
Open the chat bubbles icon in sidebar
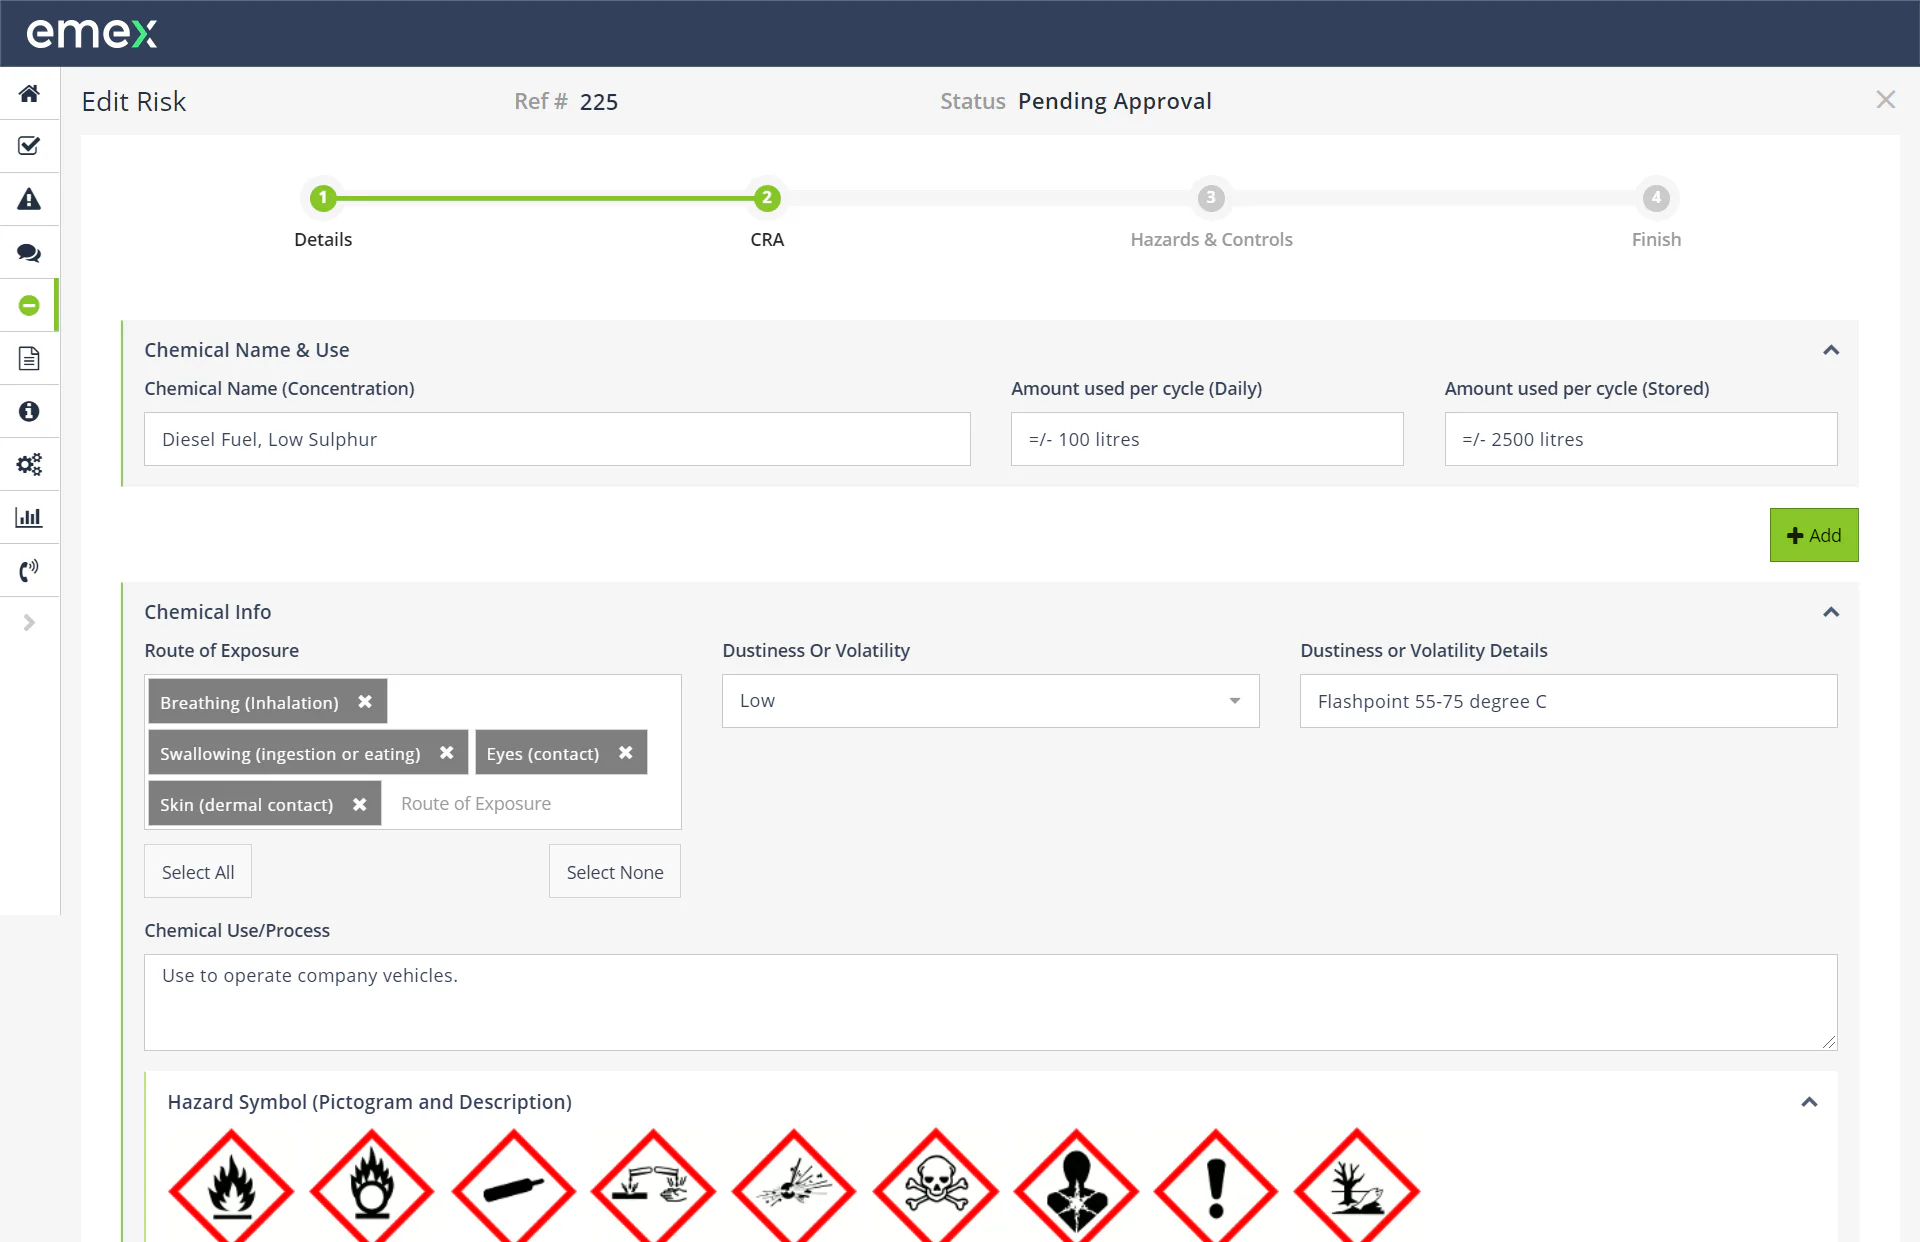[29, 253]
